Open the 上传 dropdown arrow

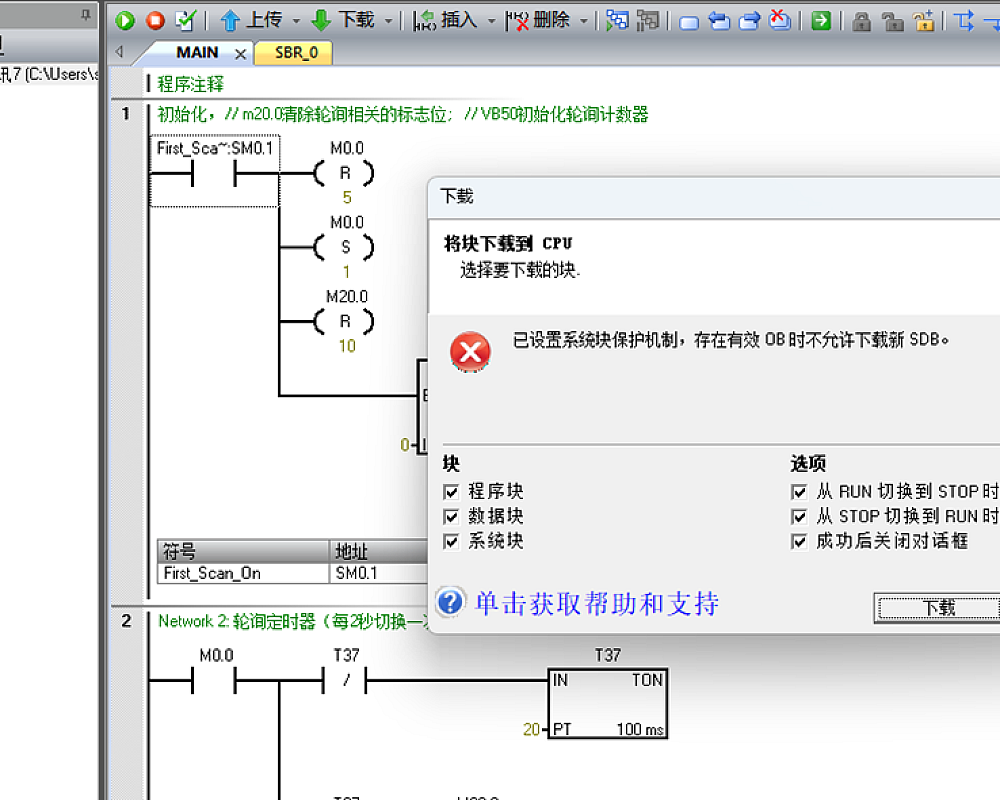pyautogui.click(x=296, y=21)
